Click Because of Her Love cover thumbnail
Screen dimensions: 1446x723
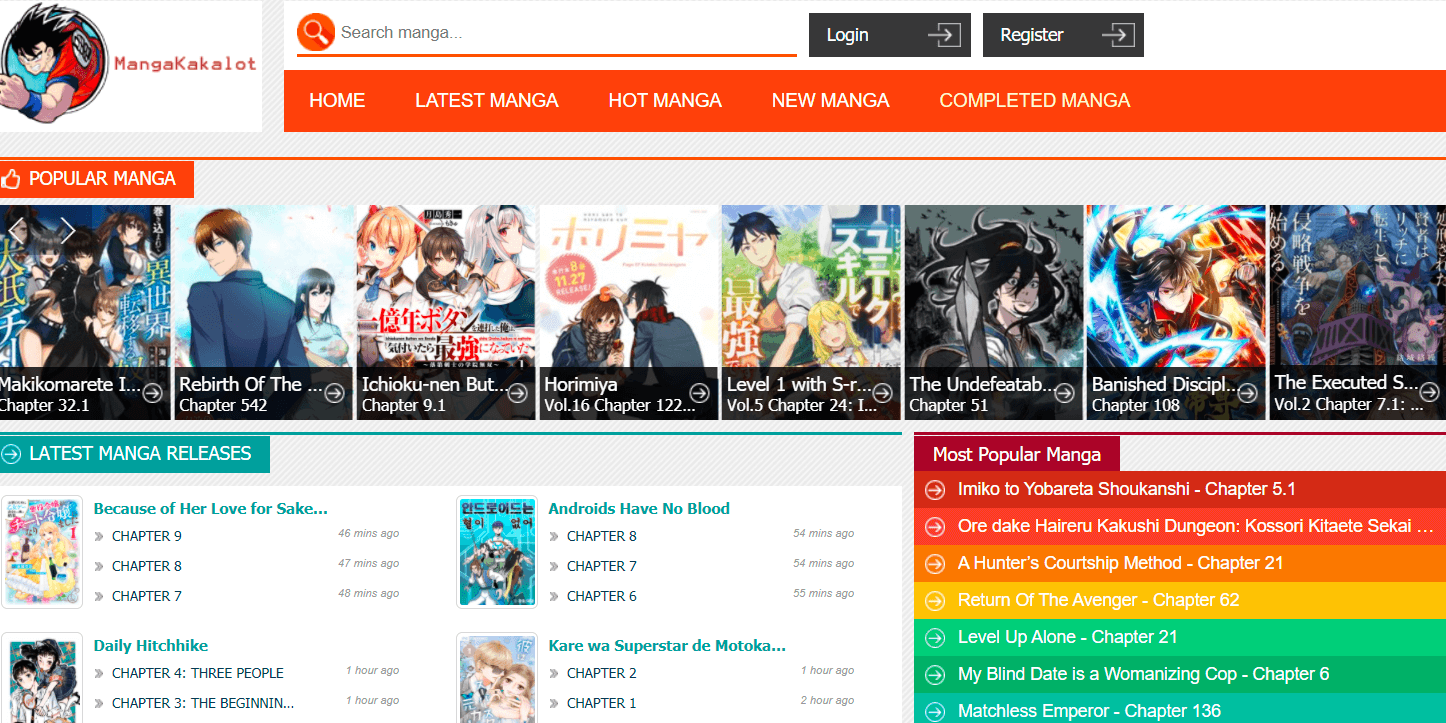coord(42,552)
